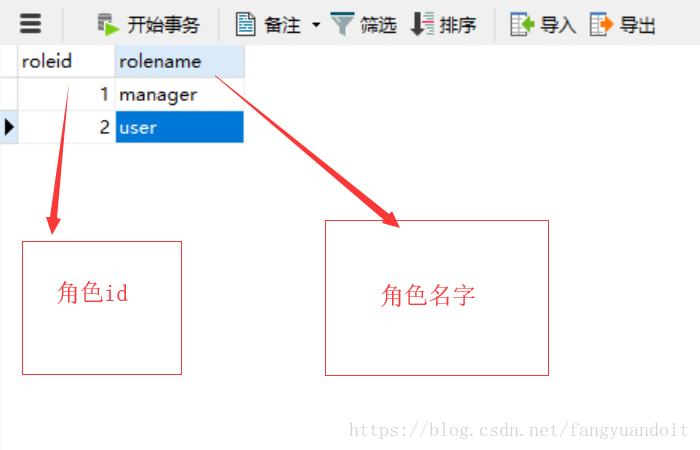Click the 排序 text label
The image size is (700, 450).
coord(458,25)
